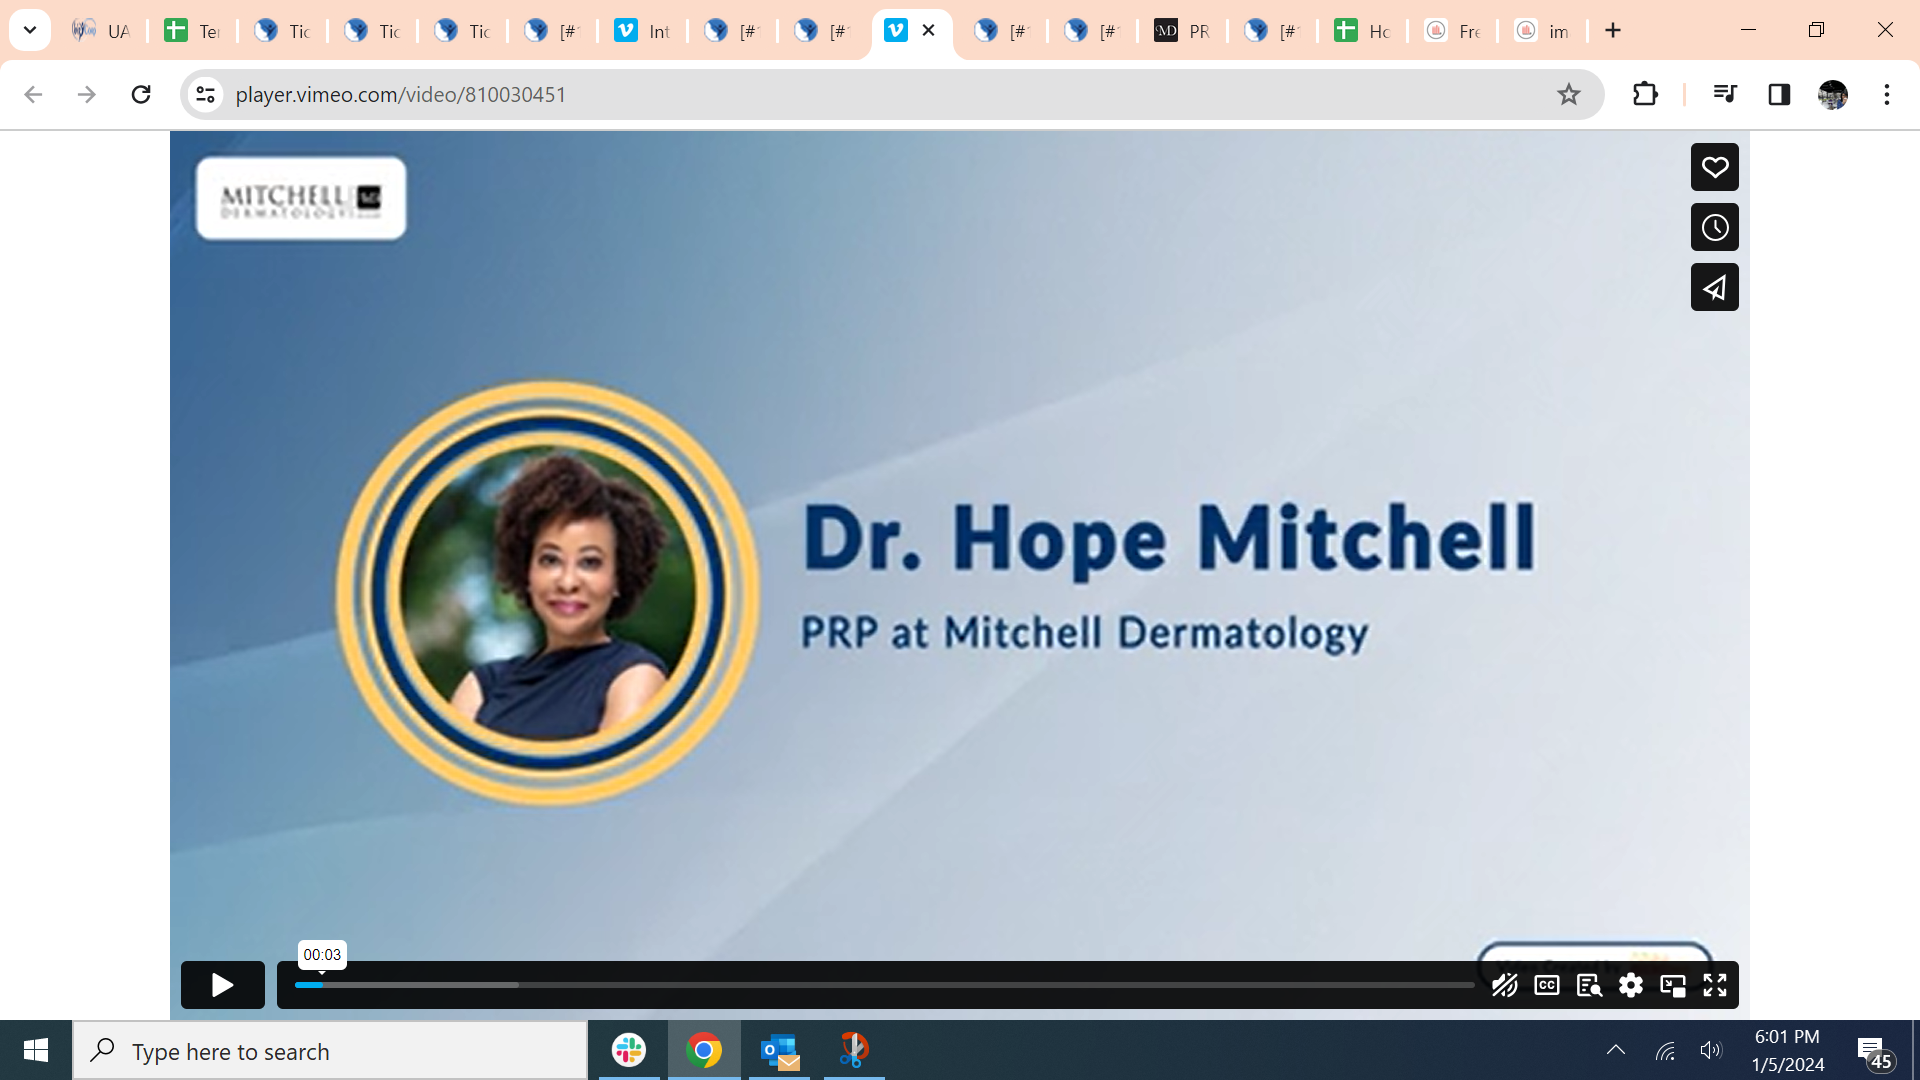This screenshot has height=1080, width=1920.
Task: Toggle the volume mute icon in player
Action: point(1504,985)
